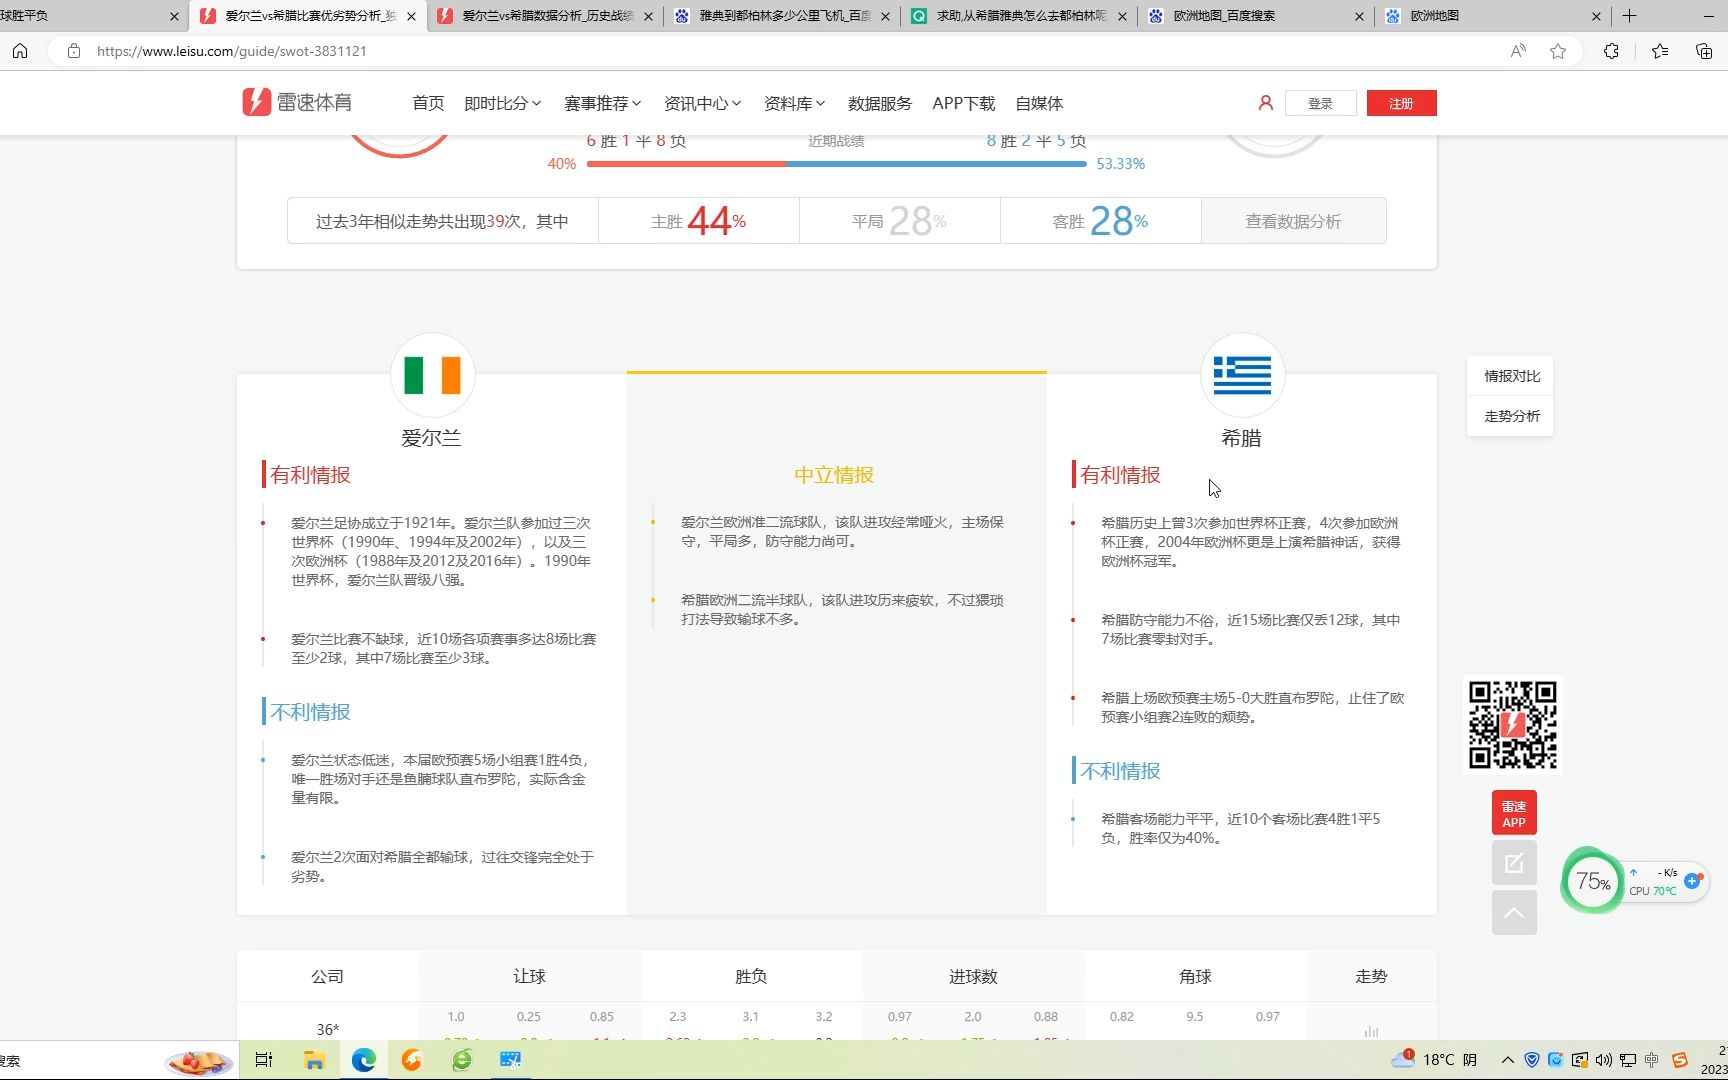Image resolution: width=1728 pixels, height=1080 pixels.
Task: Close the 爱尔兰vs希腊数据分析 tab
Action: pyautogui.click(x=648, y=16)
